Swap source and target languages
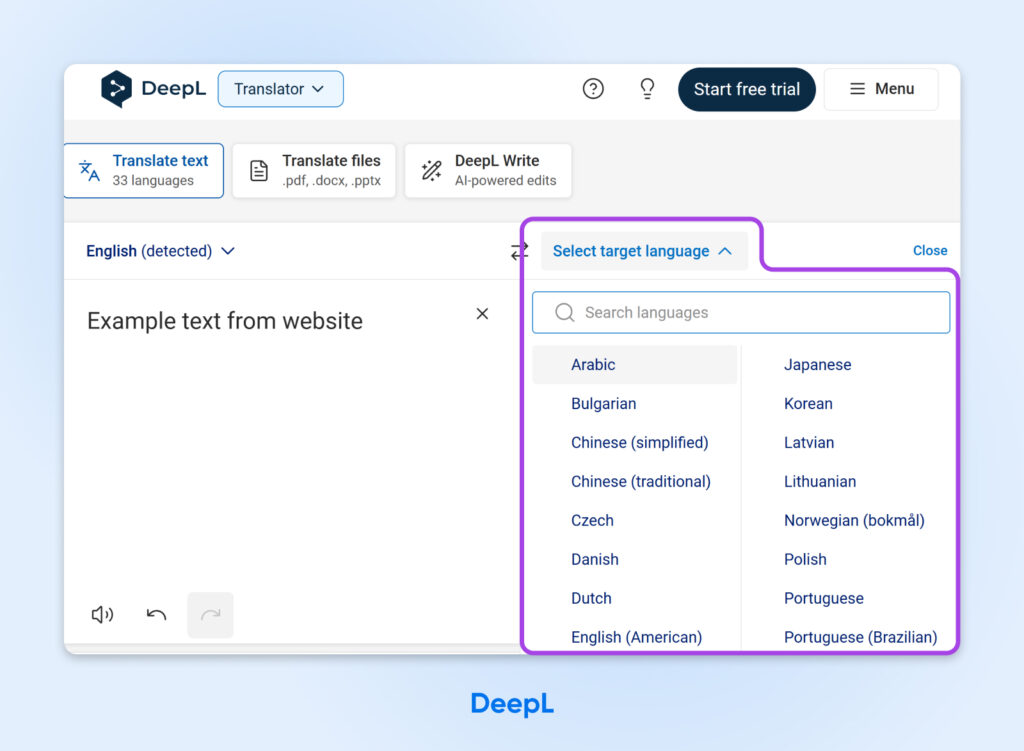The width and height of the screenshot is (1024, 751). click(519, 251)
